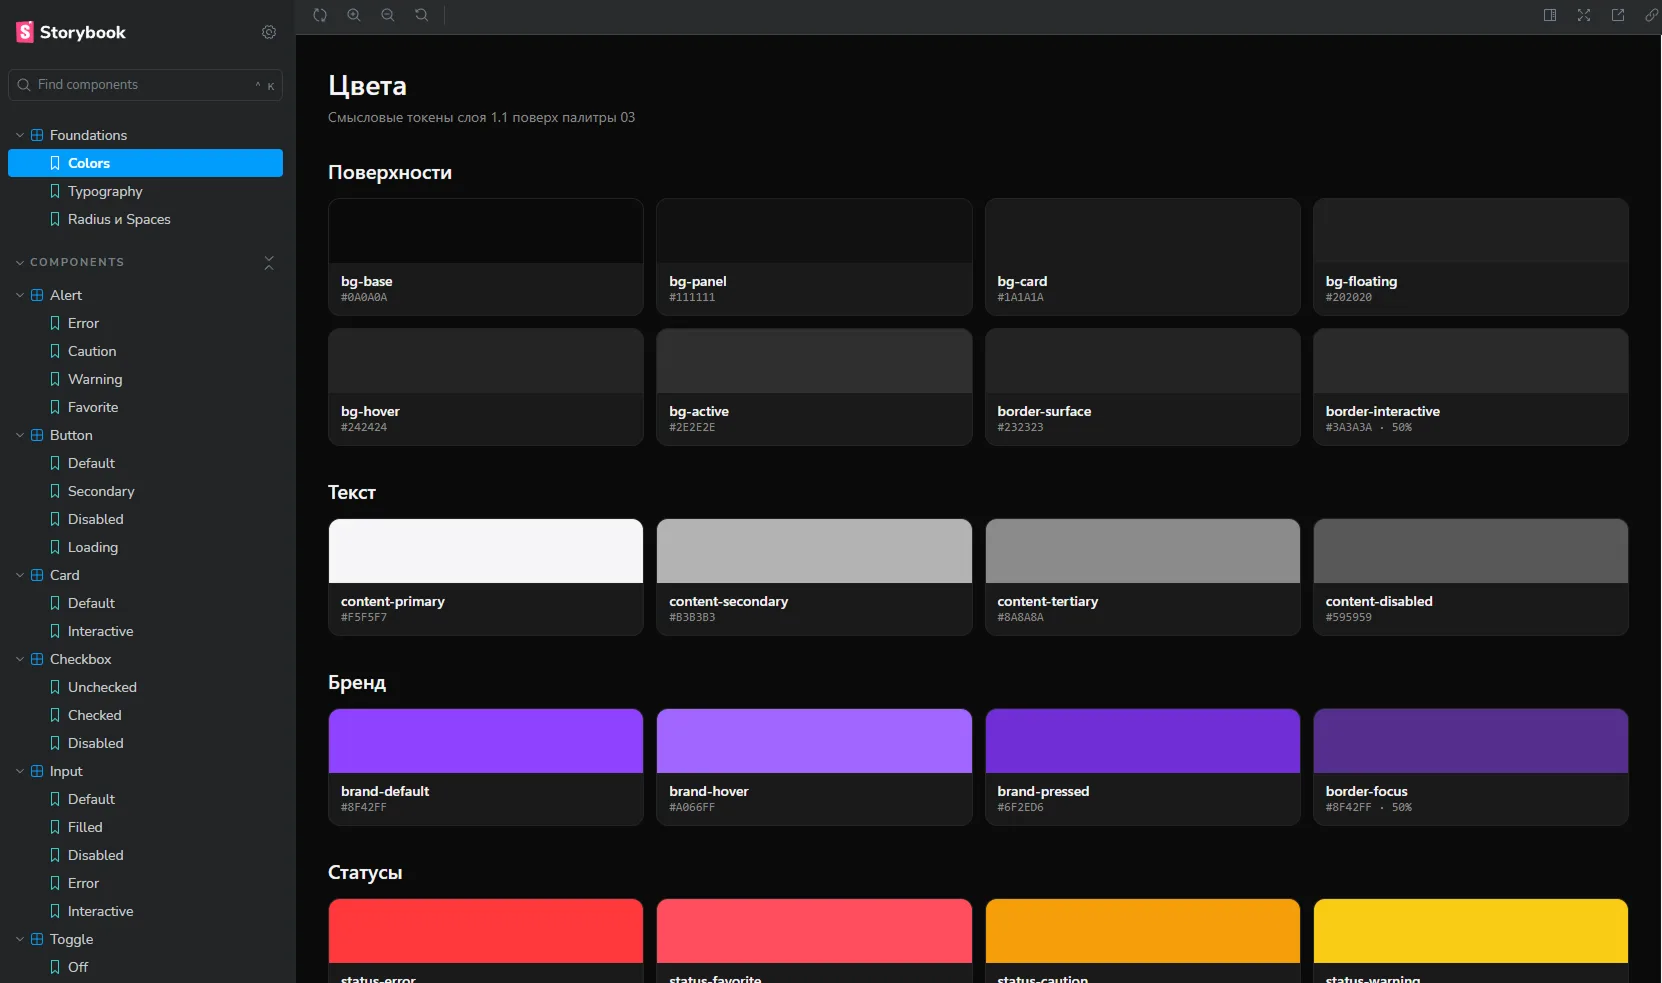Open the Secondary button story
1662x983 pixels.
point(145,491)
